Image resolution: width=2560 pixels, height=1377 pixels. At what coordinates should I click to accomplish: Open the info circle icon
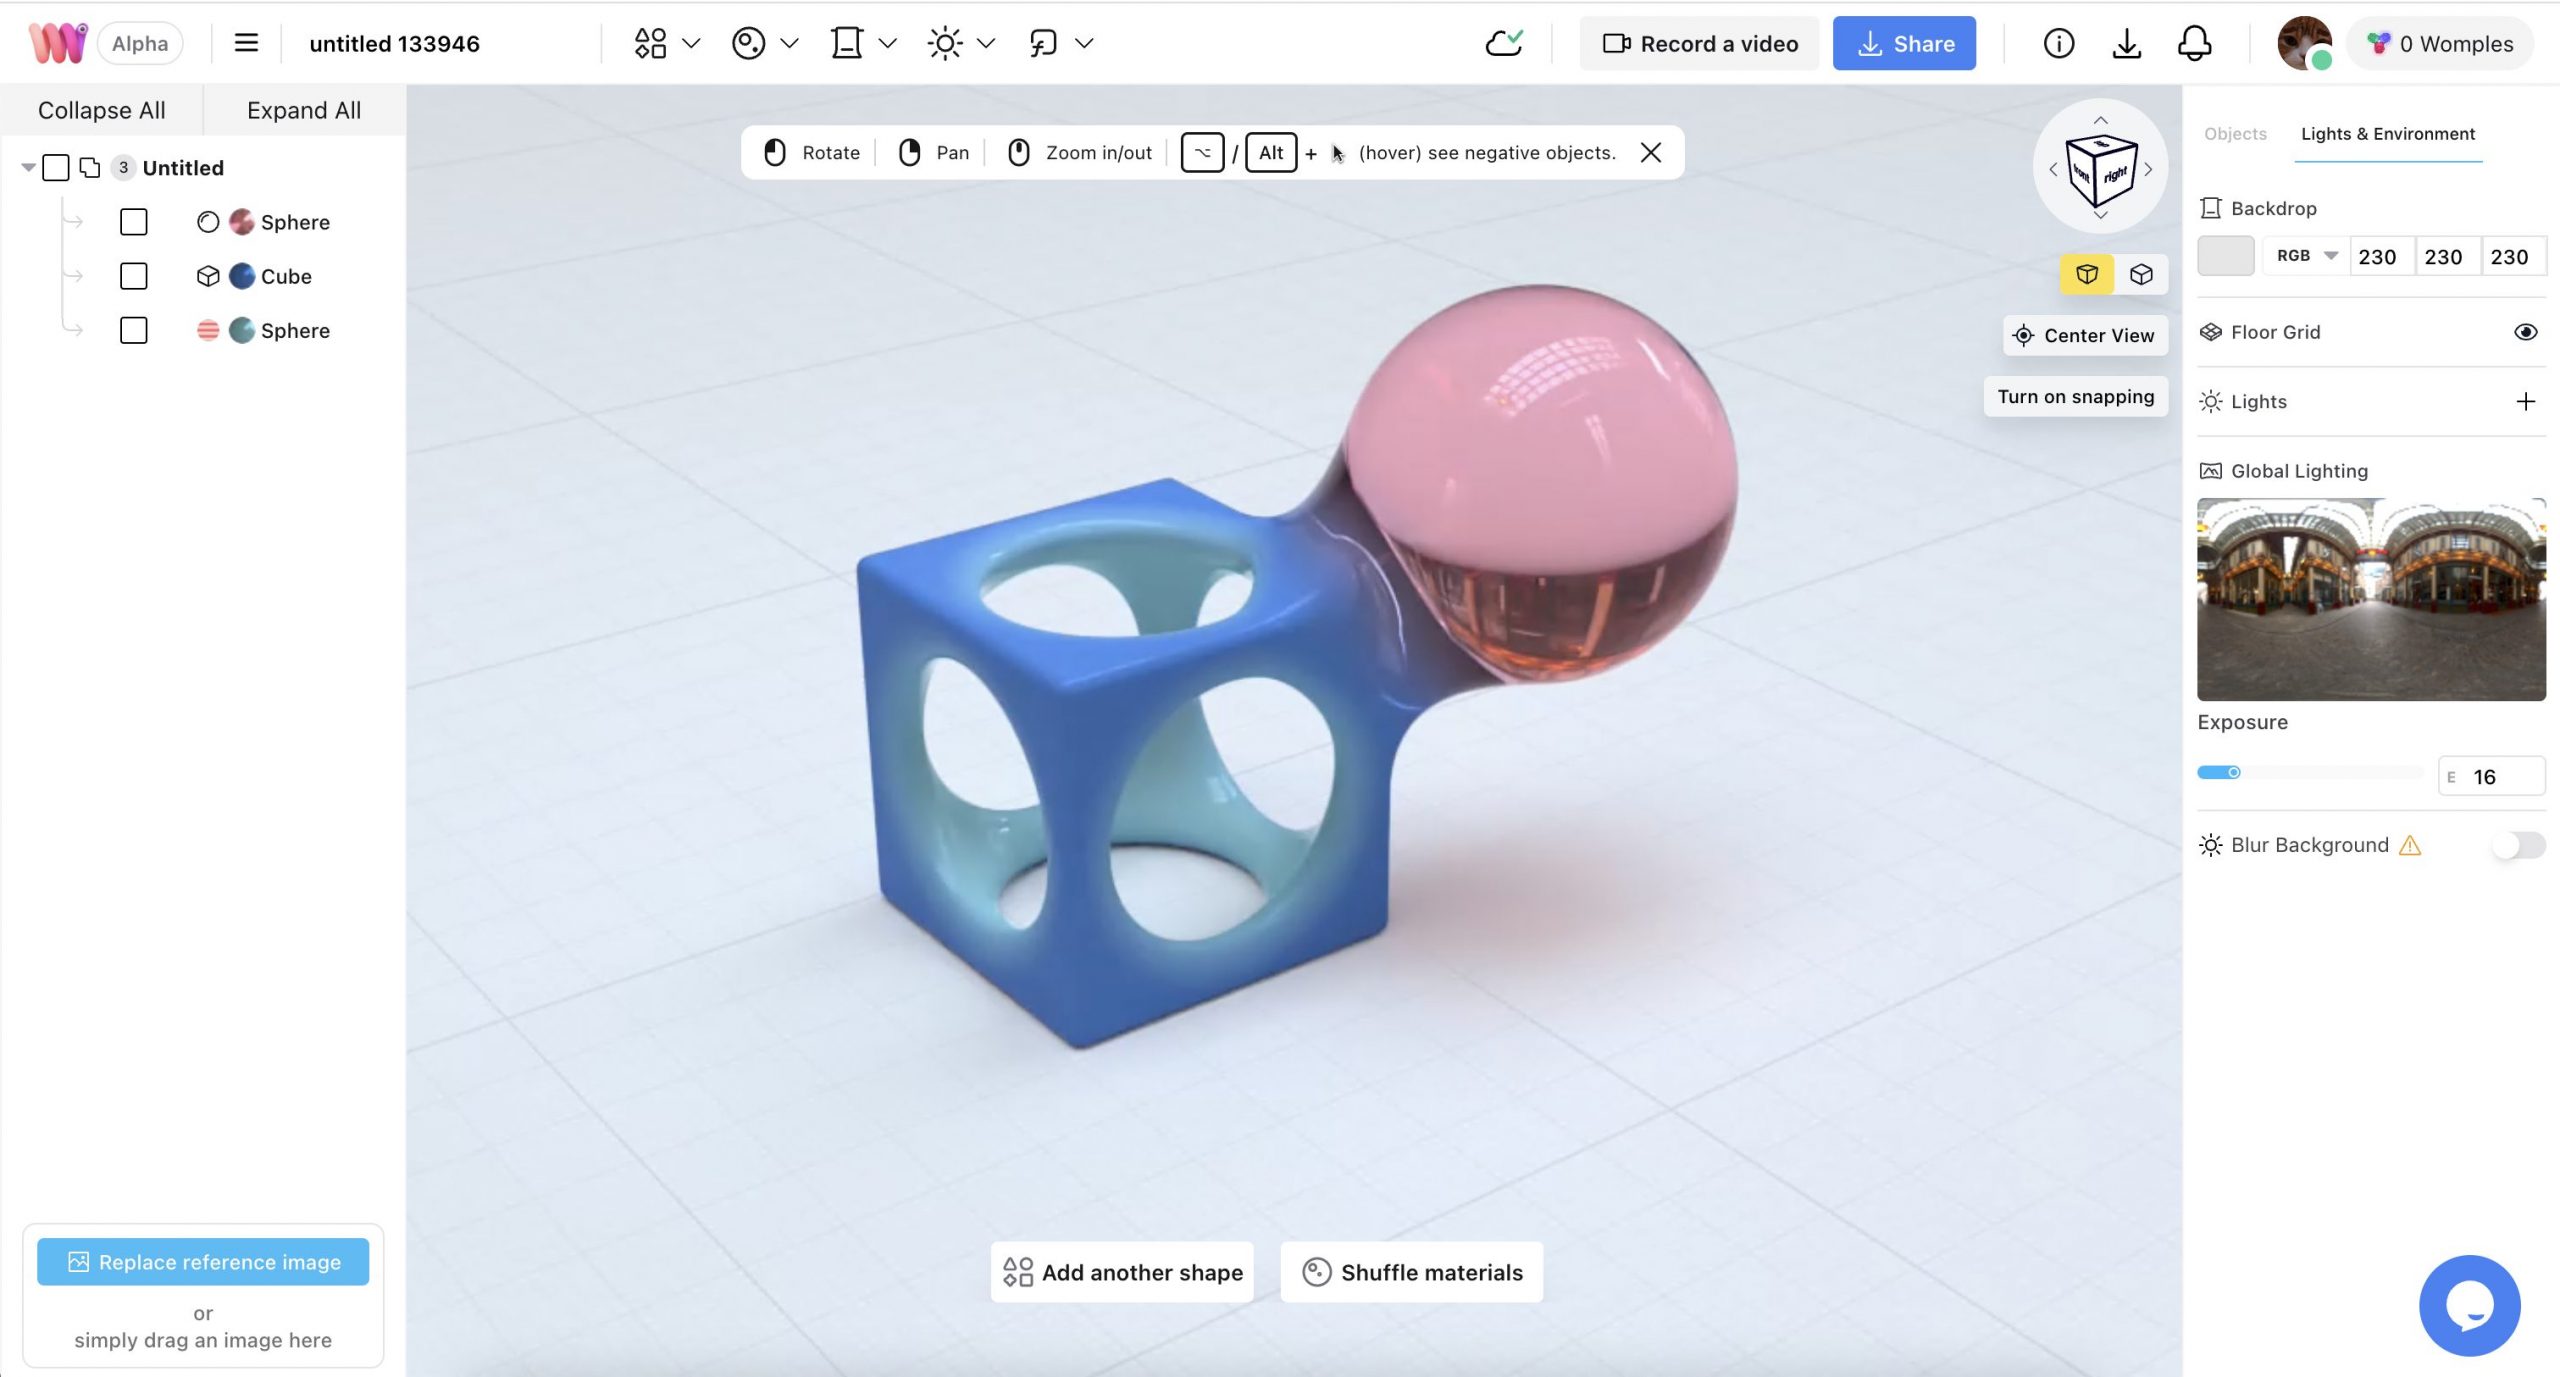[2058, 43]
